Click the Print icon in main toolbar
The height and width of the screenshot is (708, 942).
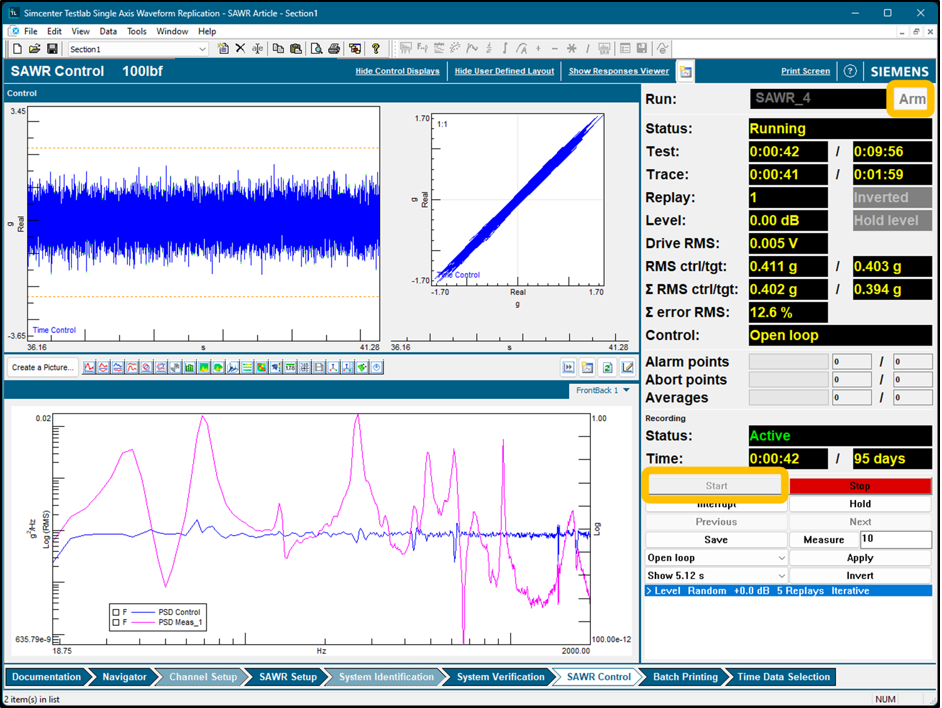[x=334, y=48]
